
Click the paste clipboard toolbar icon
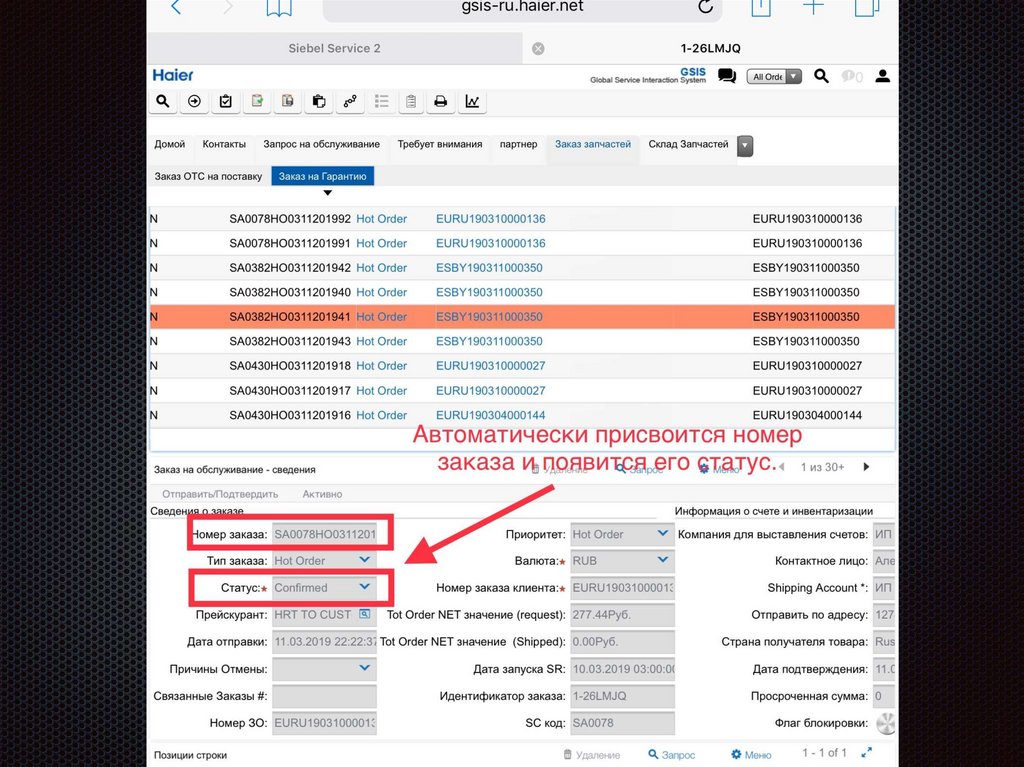point(318,101)
